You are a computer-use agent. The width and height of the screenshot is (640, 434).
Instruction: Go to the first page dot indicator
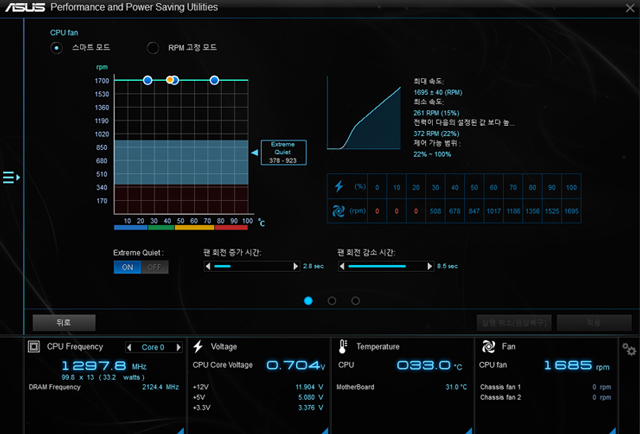click(308, 301)
